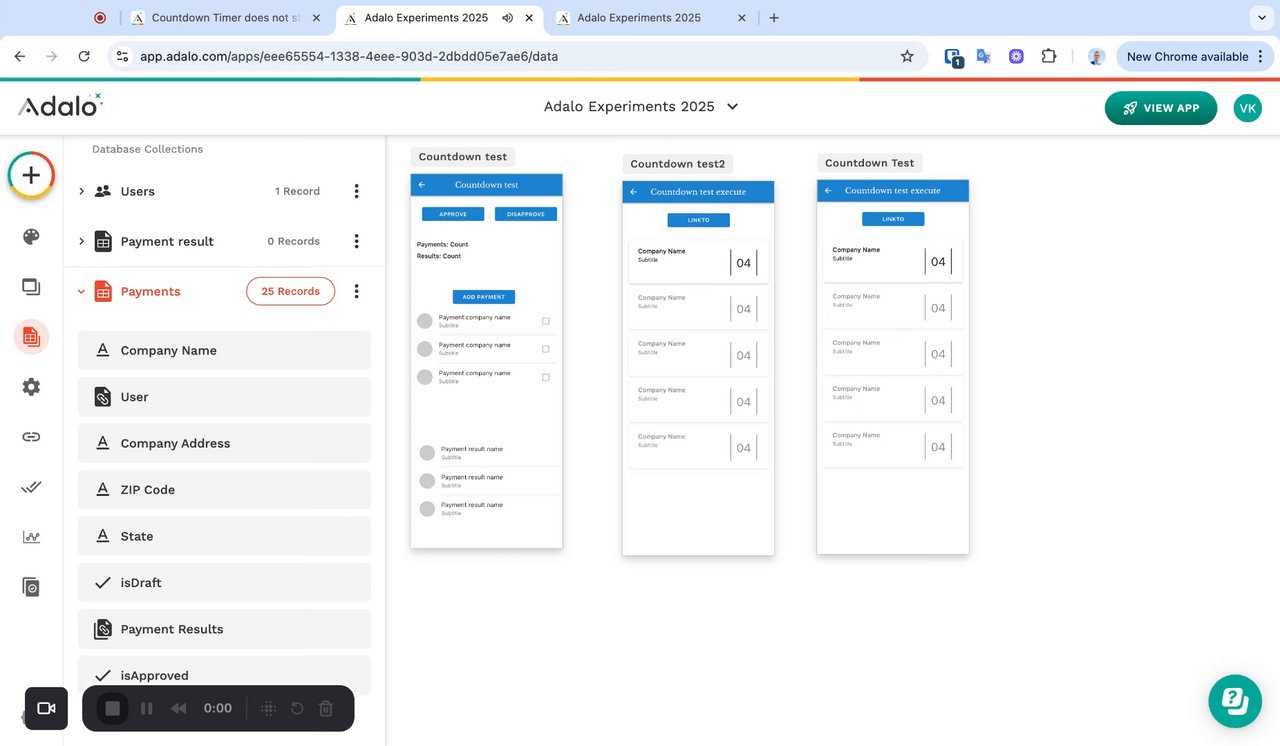This screenshot has width=1280, height=746.
Task: Select the Countdown test screen label
Action: (x=463, y=157)
